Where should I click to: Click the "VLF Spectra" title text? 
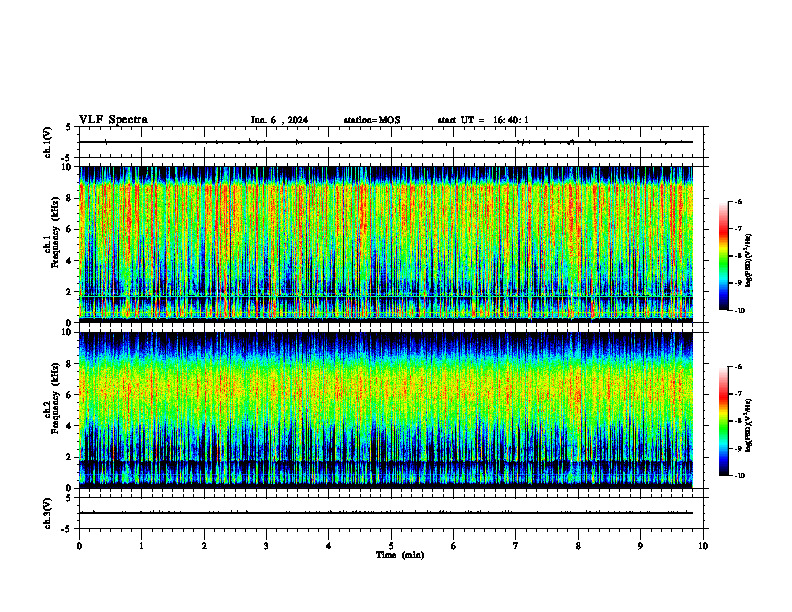[x=113, y=120]
